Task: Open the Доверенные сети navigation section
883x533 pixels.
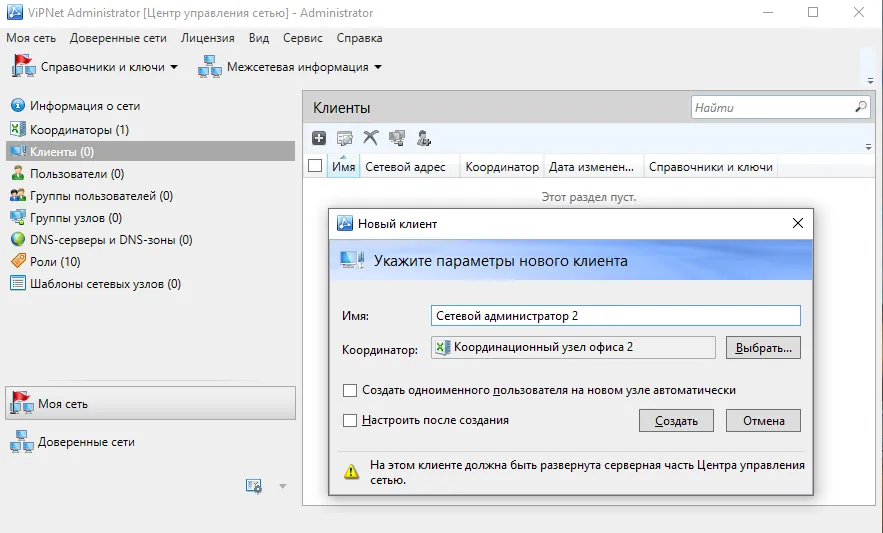Action: coord(150,442)
